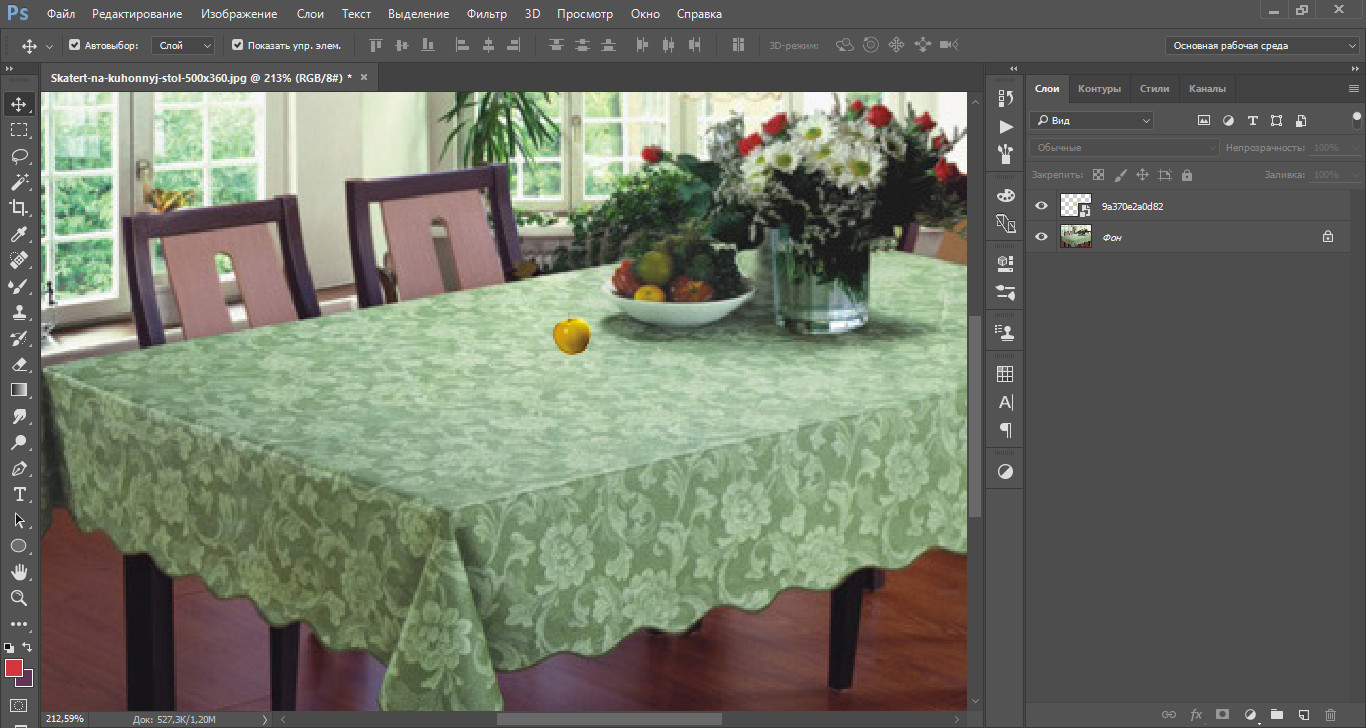This screenshot has height=728, width=1366.
Task: Click the red foreground color swatch
Action: point(14,668)
